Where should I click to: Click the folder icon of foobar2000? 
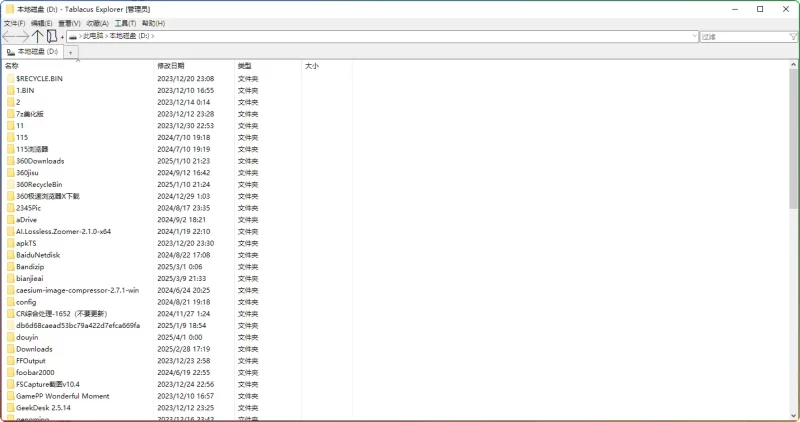tap(11, 372)
